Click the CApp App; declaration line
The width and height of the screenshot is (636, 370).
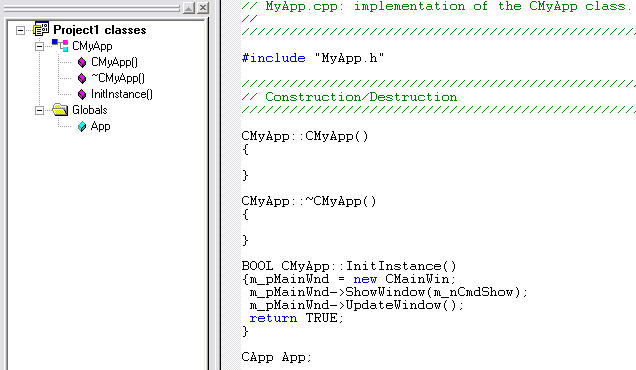[276, 357]
